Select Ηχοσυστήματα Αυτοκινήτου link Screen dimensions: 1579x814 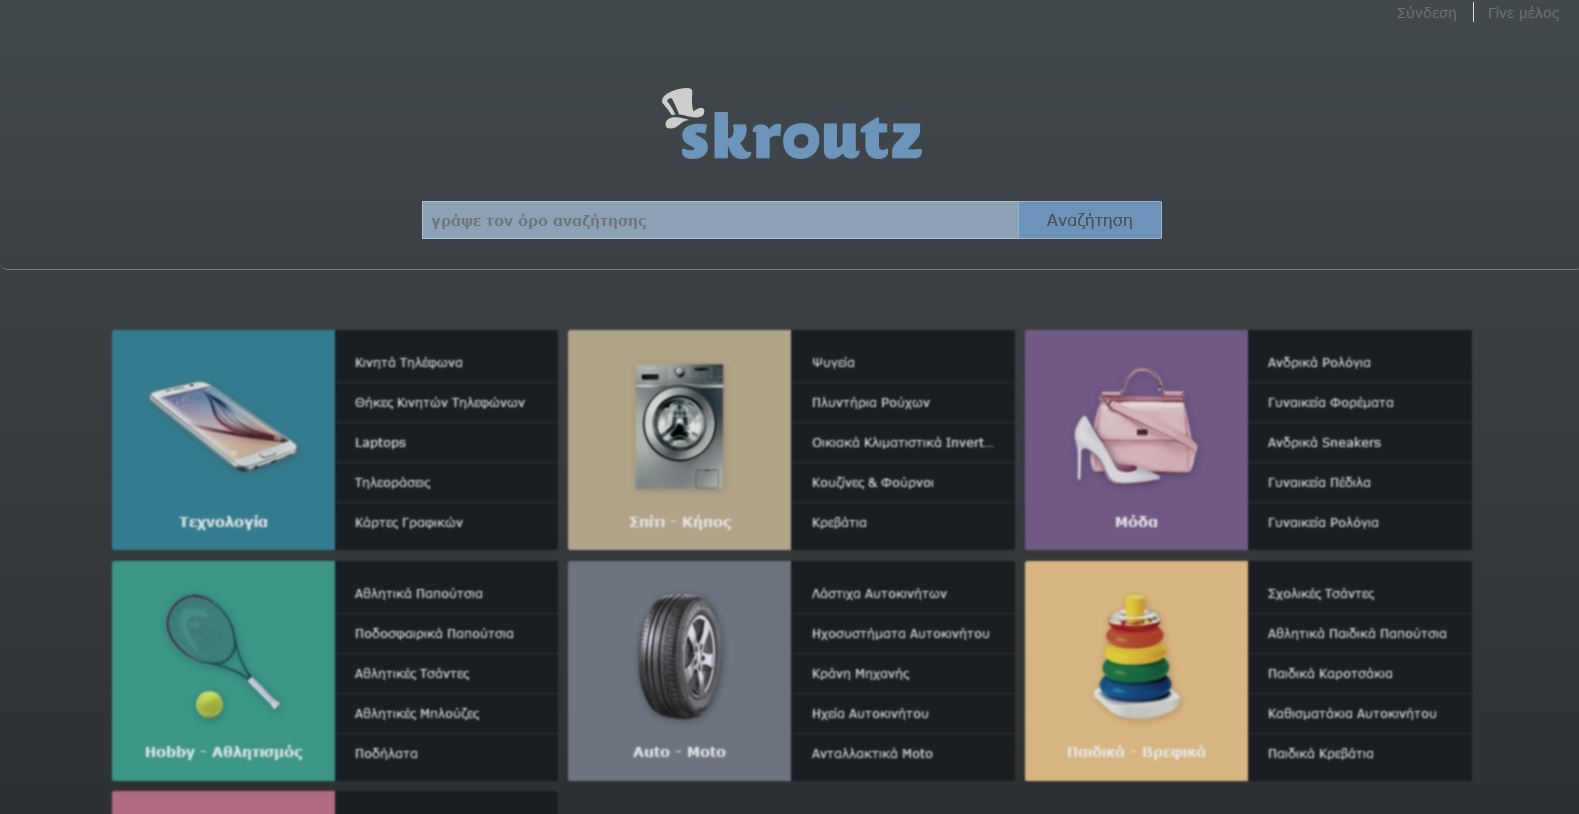click(x=900, y=633)
